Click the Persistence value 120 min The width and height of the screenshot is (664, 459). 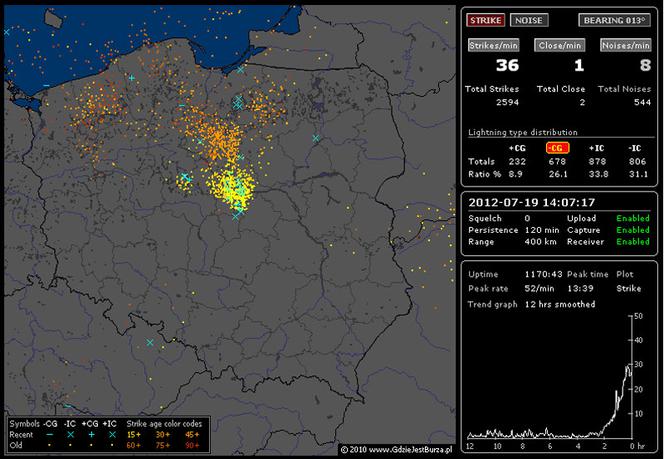pos(542,230)
